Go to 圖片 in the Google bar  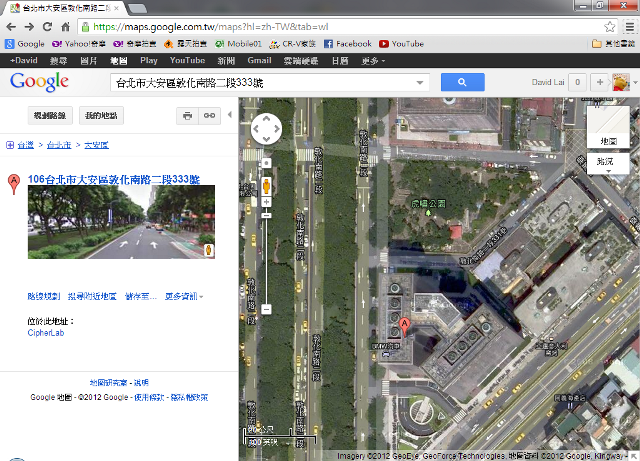tap(89, 61)
